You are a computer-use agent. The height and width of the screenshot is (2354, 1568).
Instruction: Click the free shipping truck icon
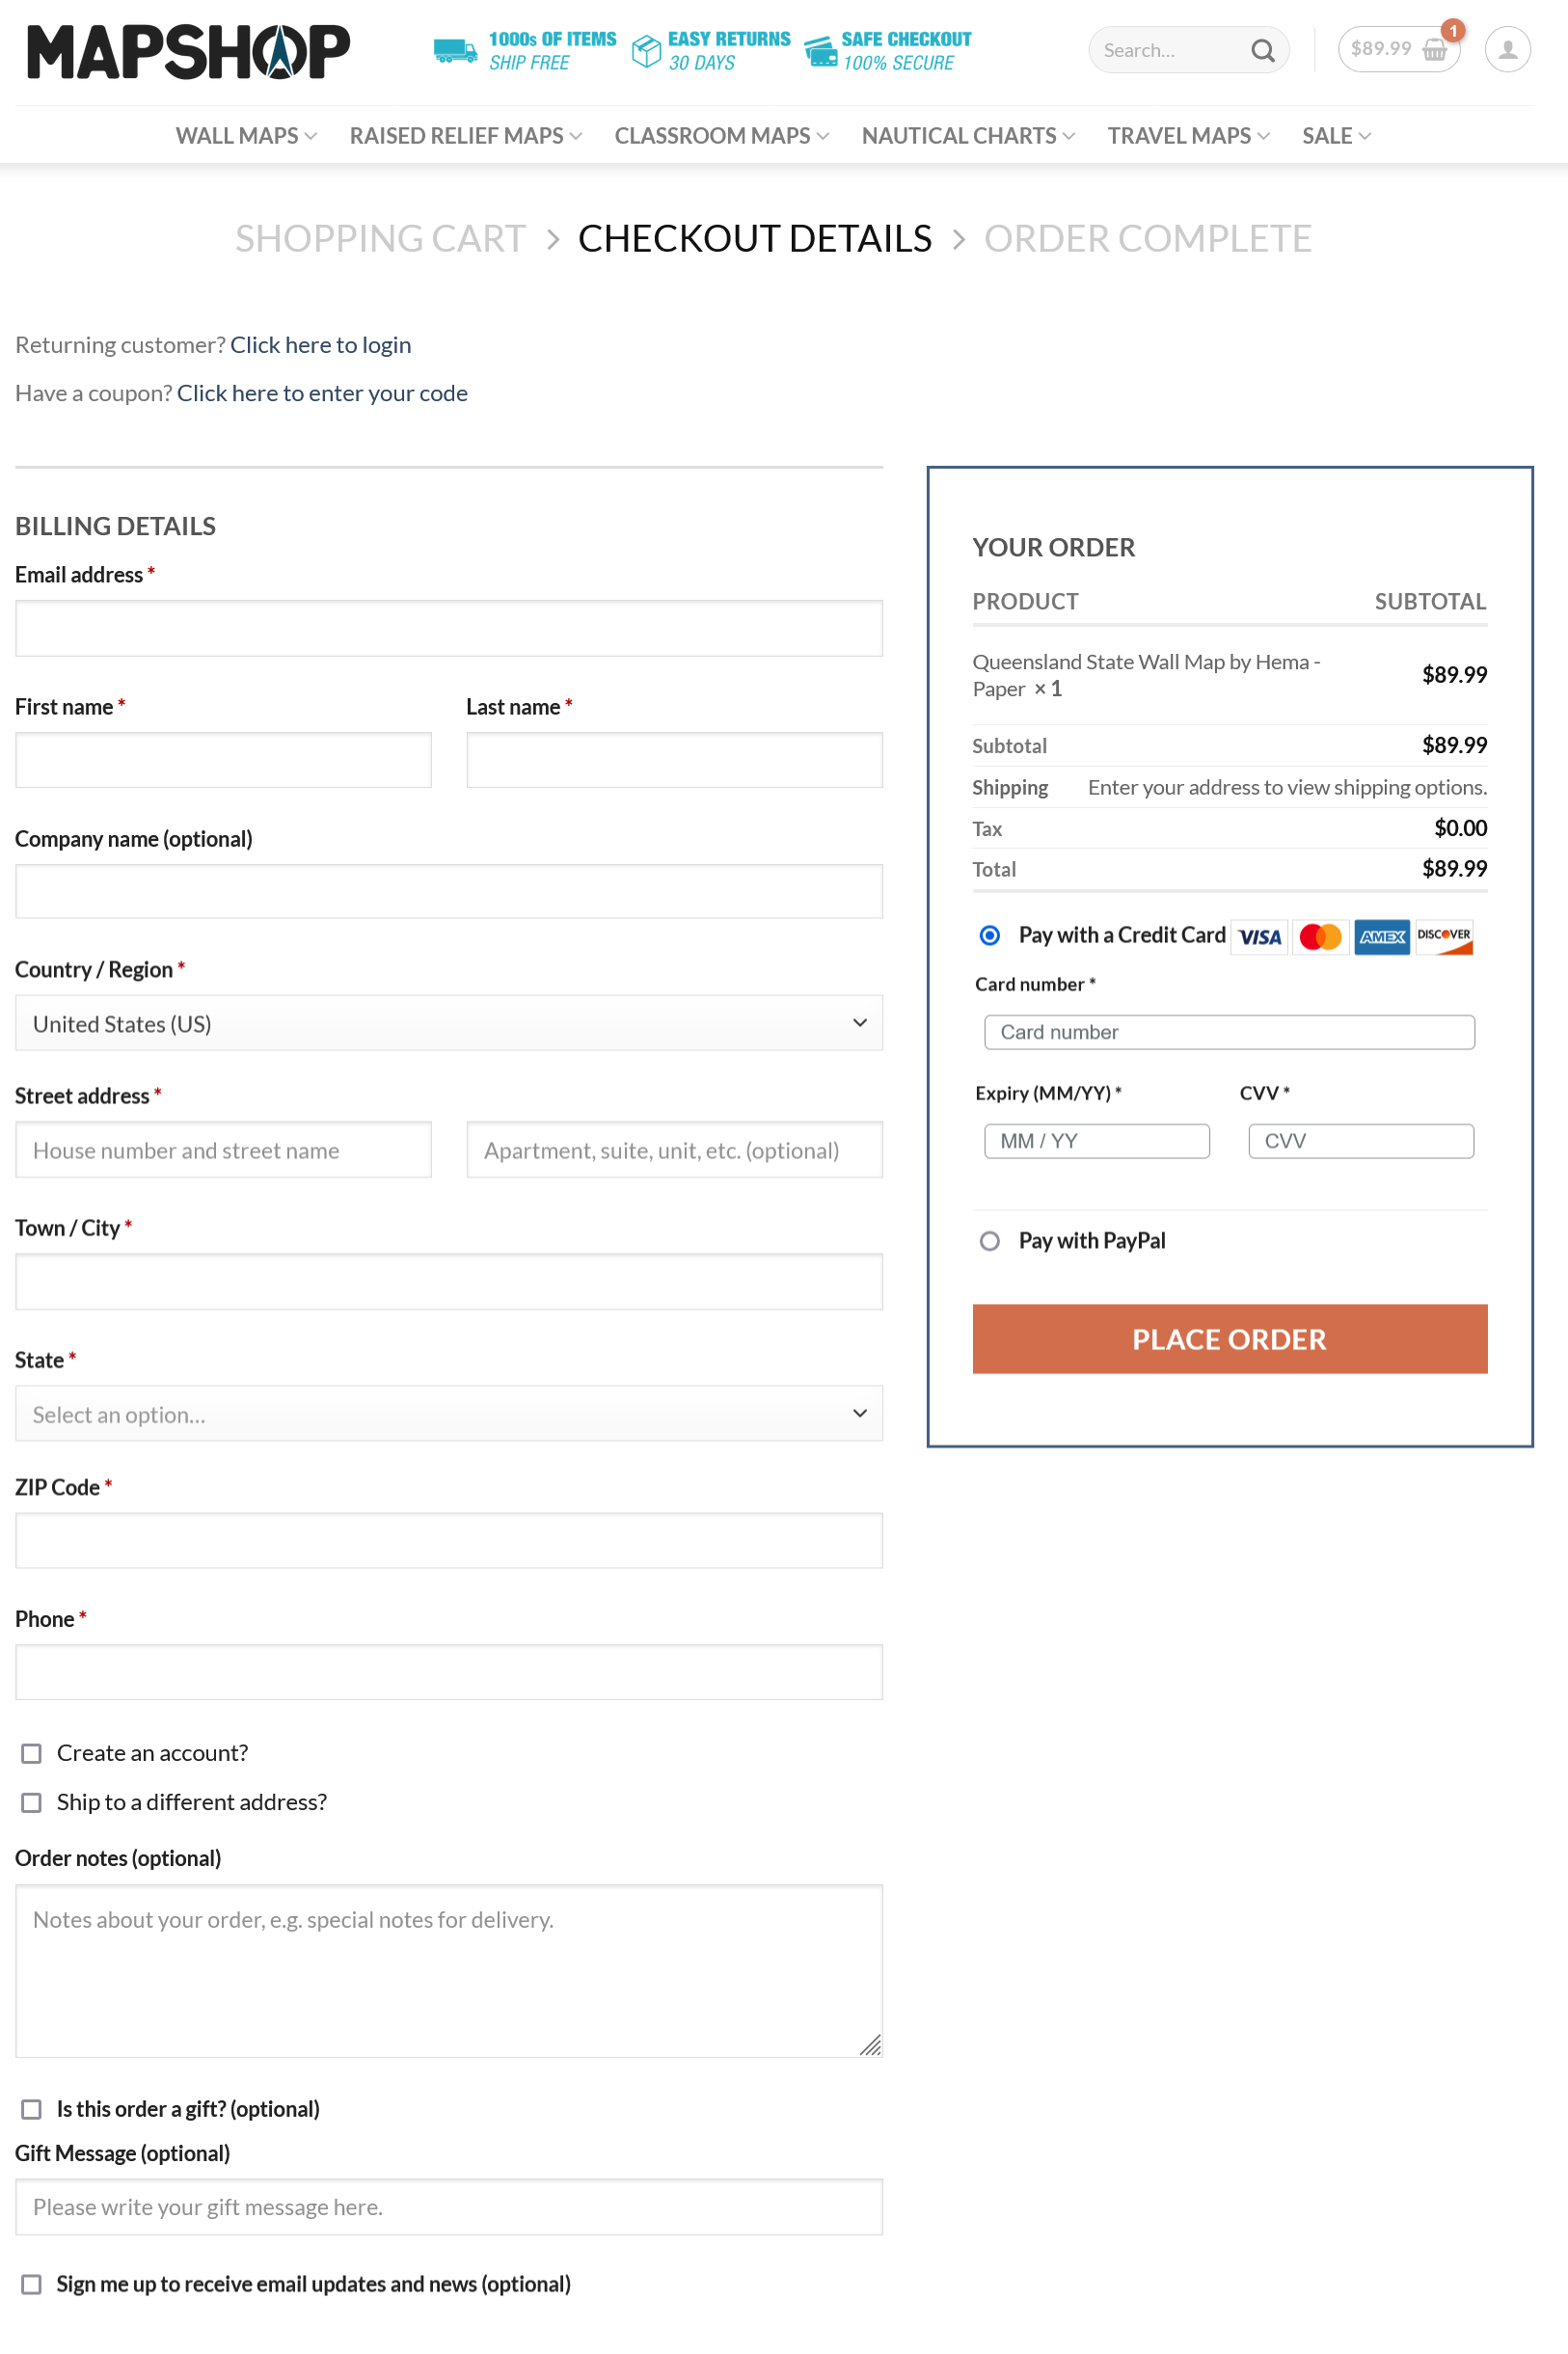(455, 50)
